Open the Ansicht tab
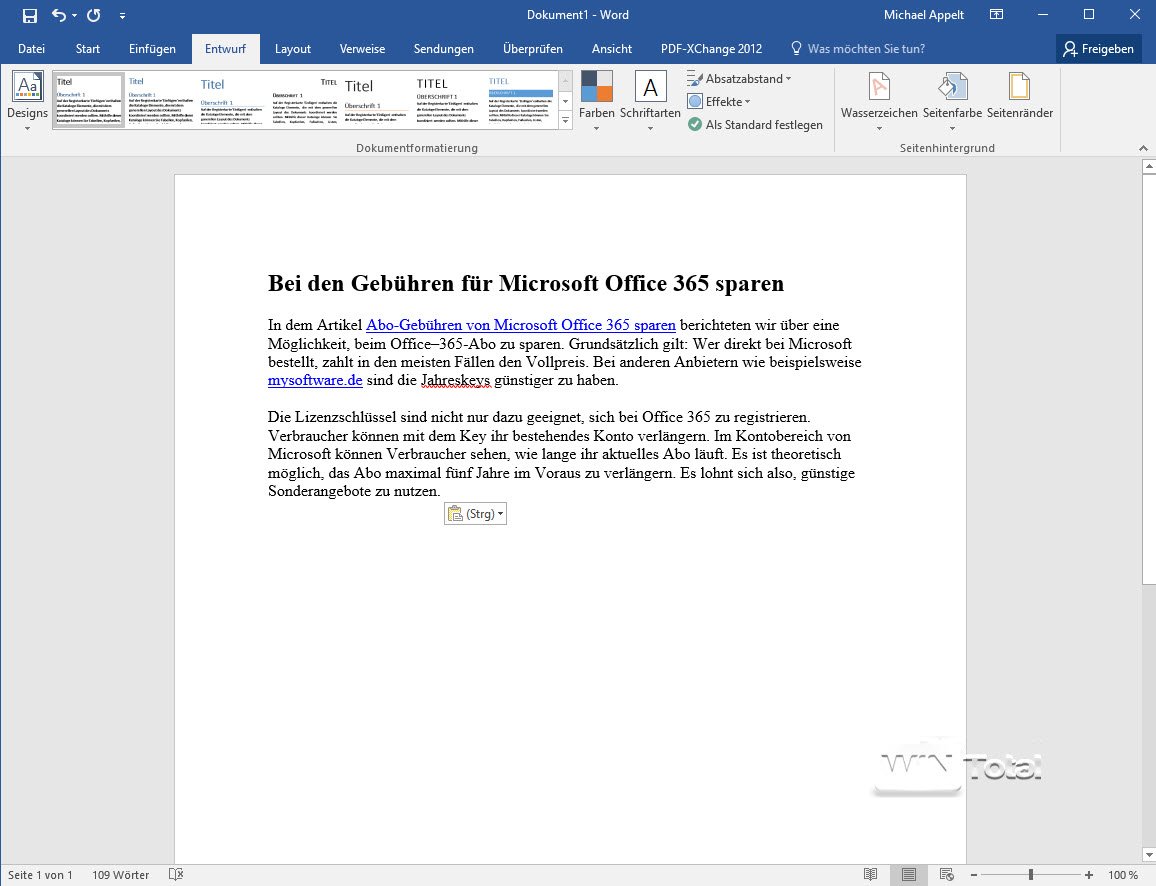This screenshot has width=1156, height=886. pyautogui.click(x=612, y=49)
